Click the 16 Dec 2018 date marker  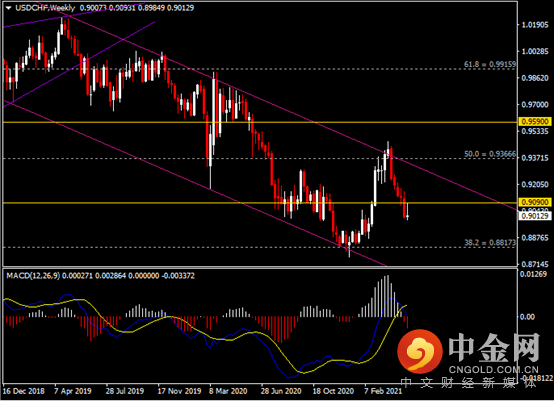click(24, 391)
